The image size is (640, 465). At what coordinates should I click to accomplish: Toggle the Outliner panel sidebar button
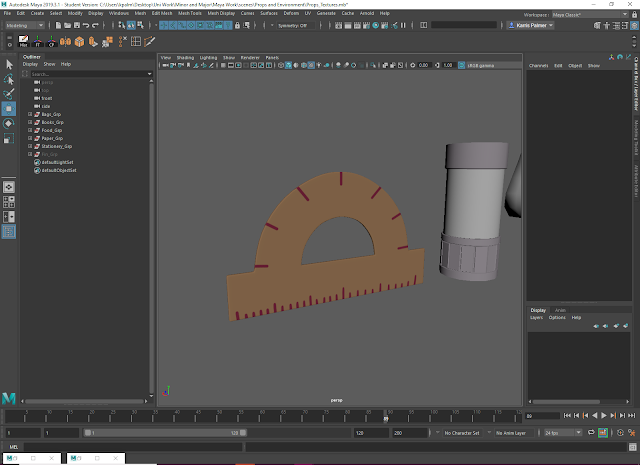coord(9,231)
